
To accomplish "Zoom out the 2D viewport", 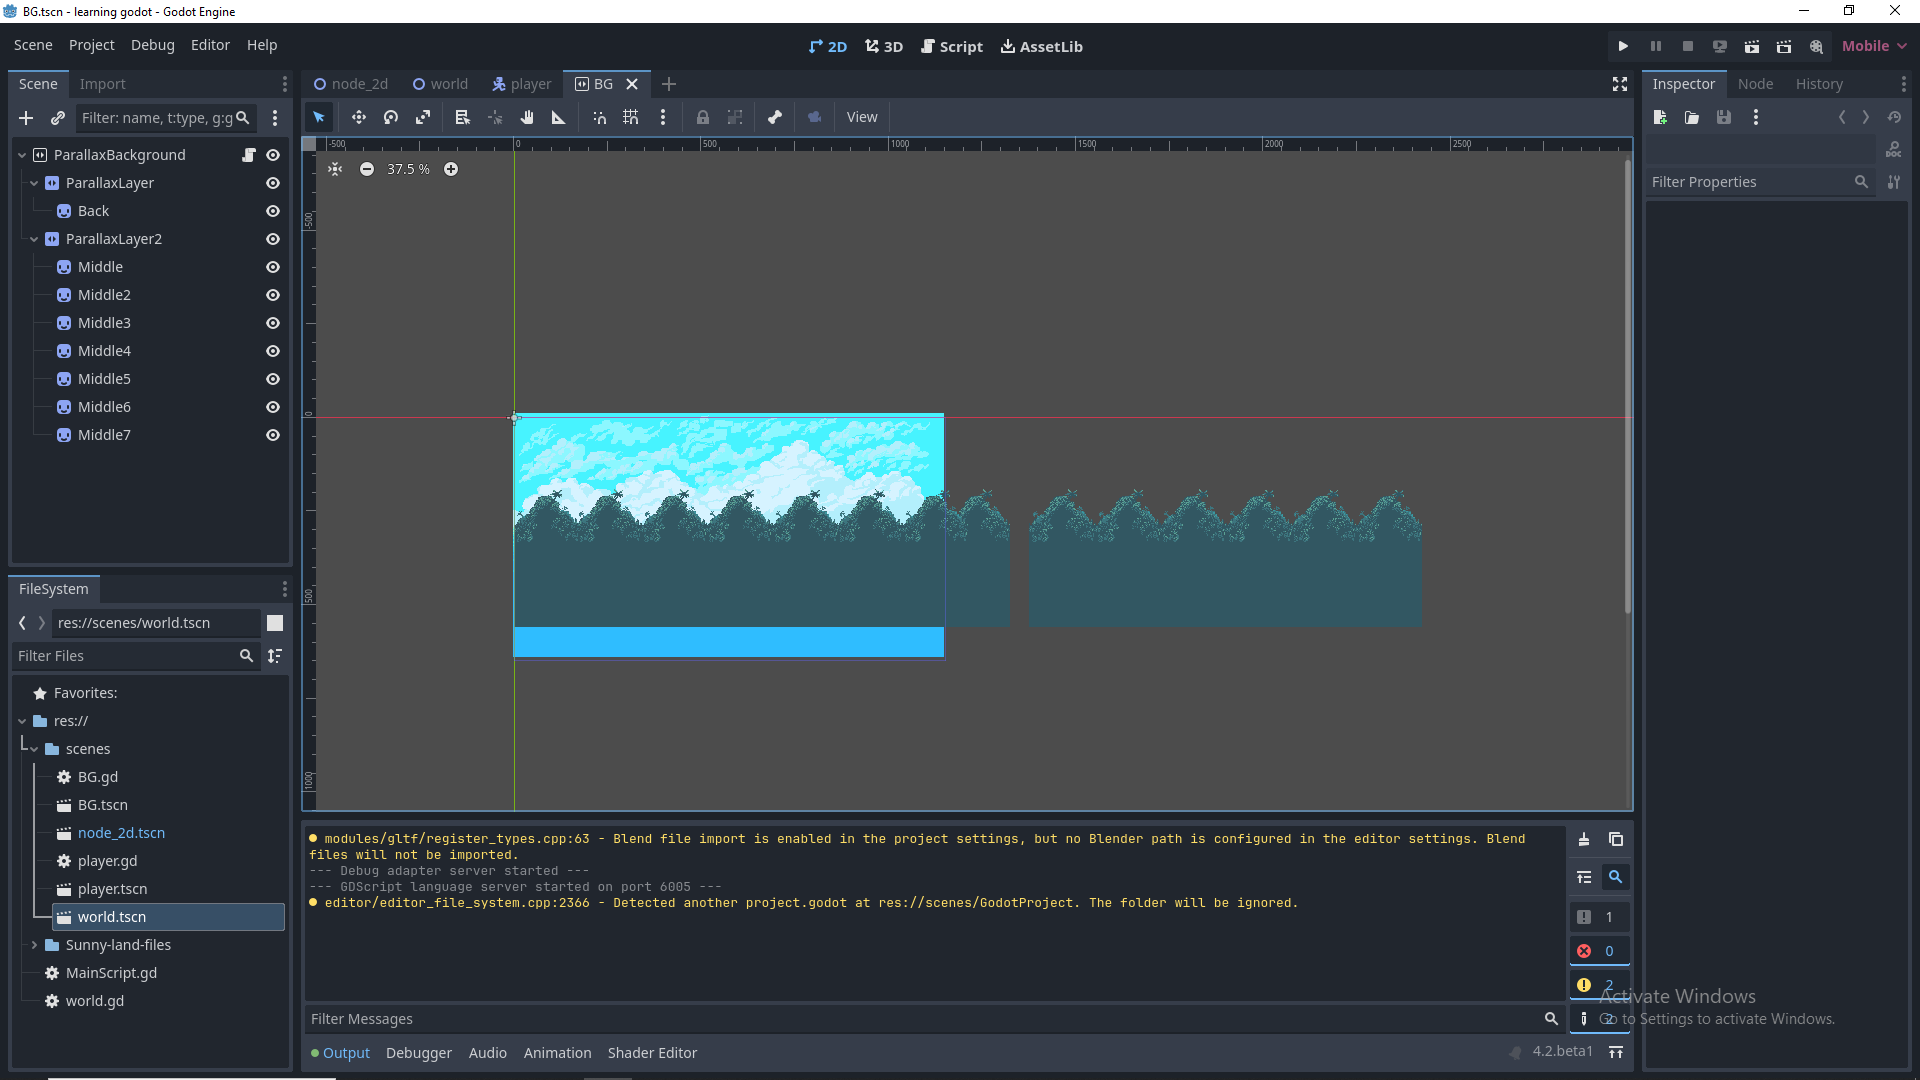I will click(x=367, y=169).
